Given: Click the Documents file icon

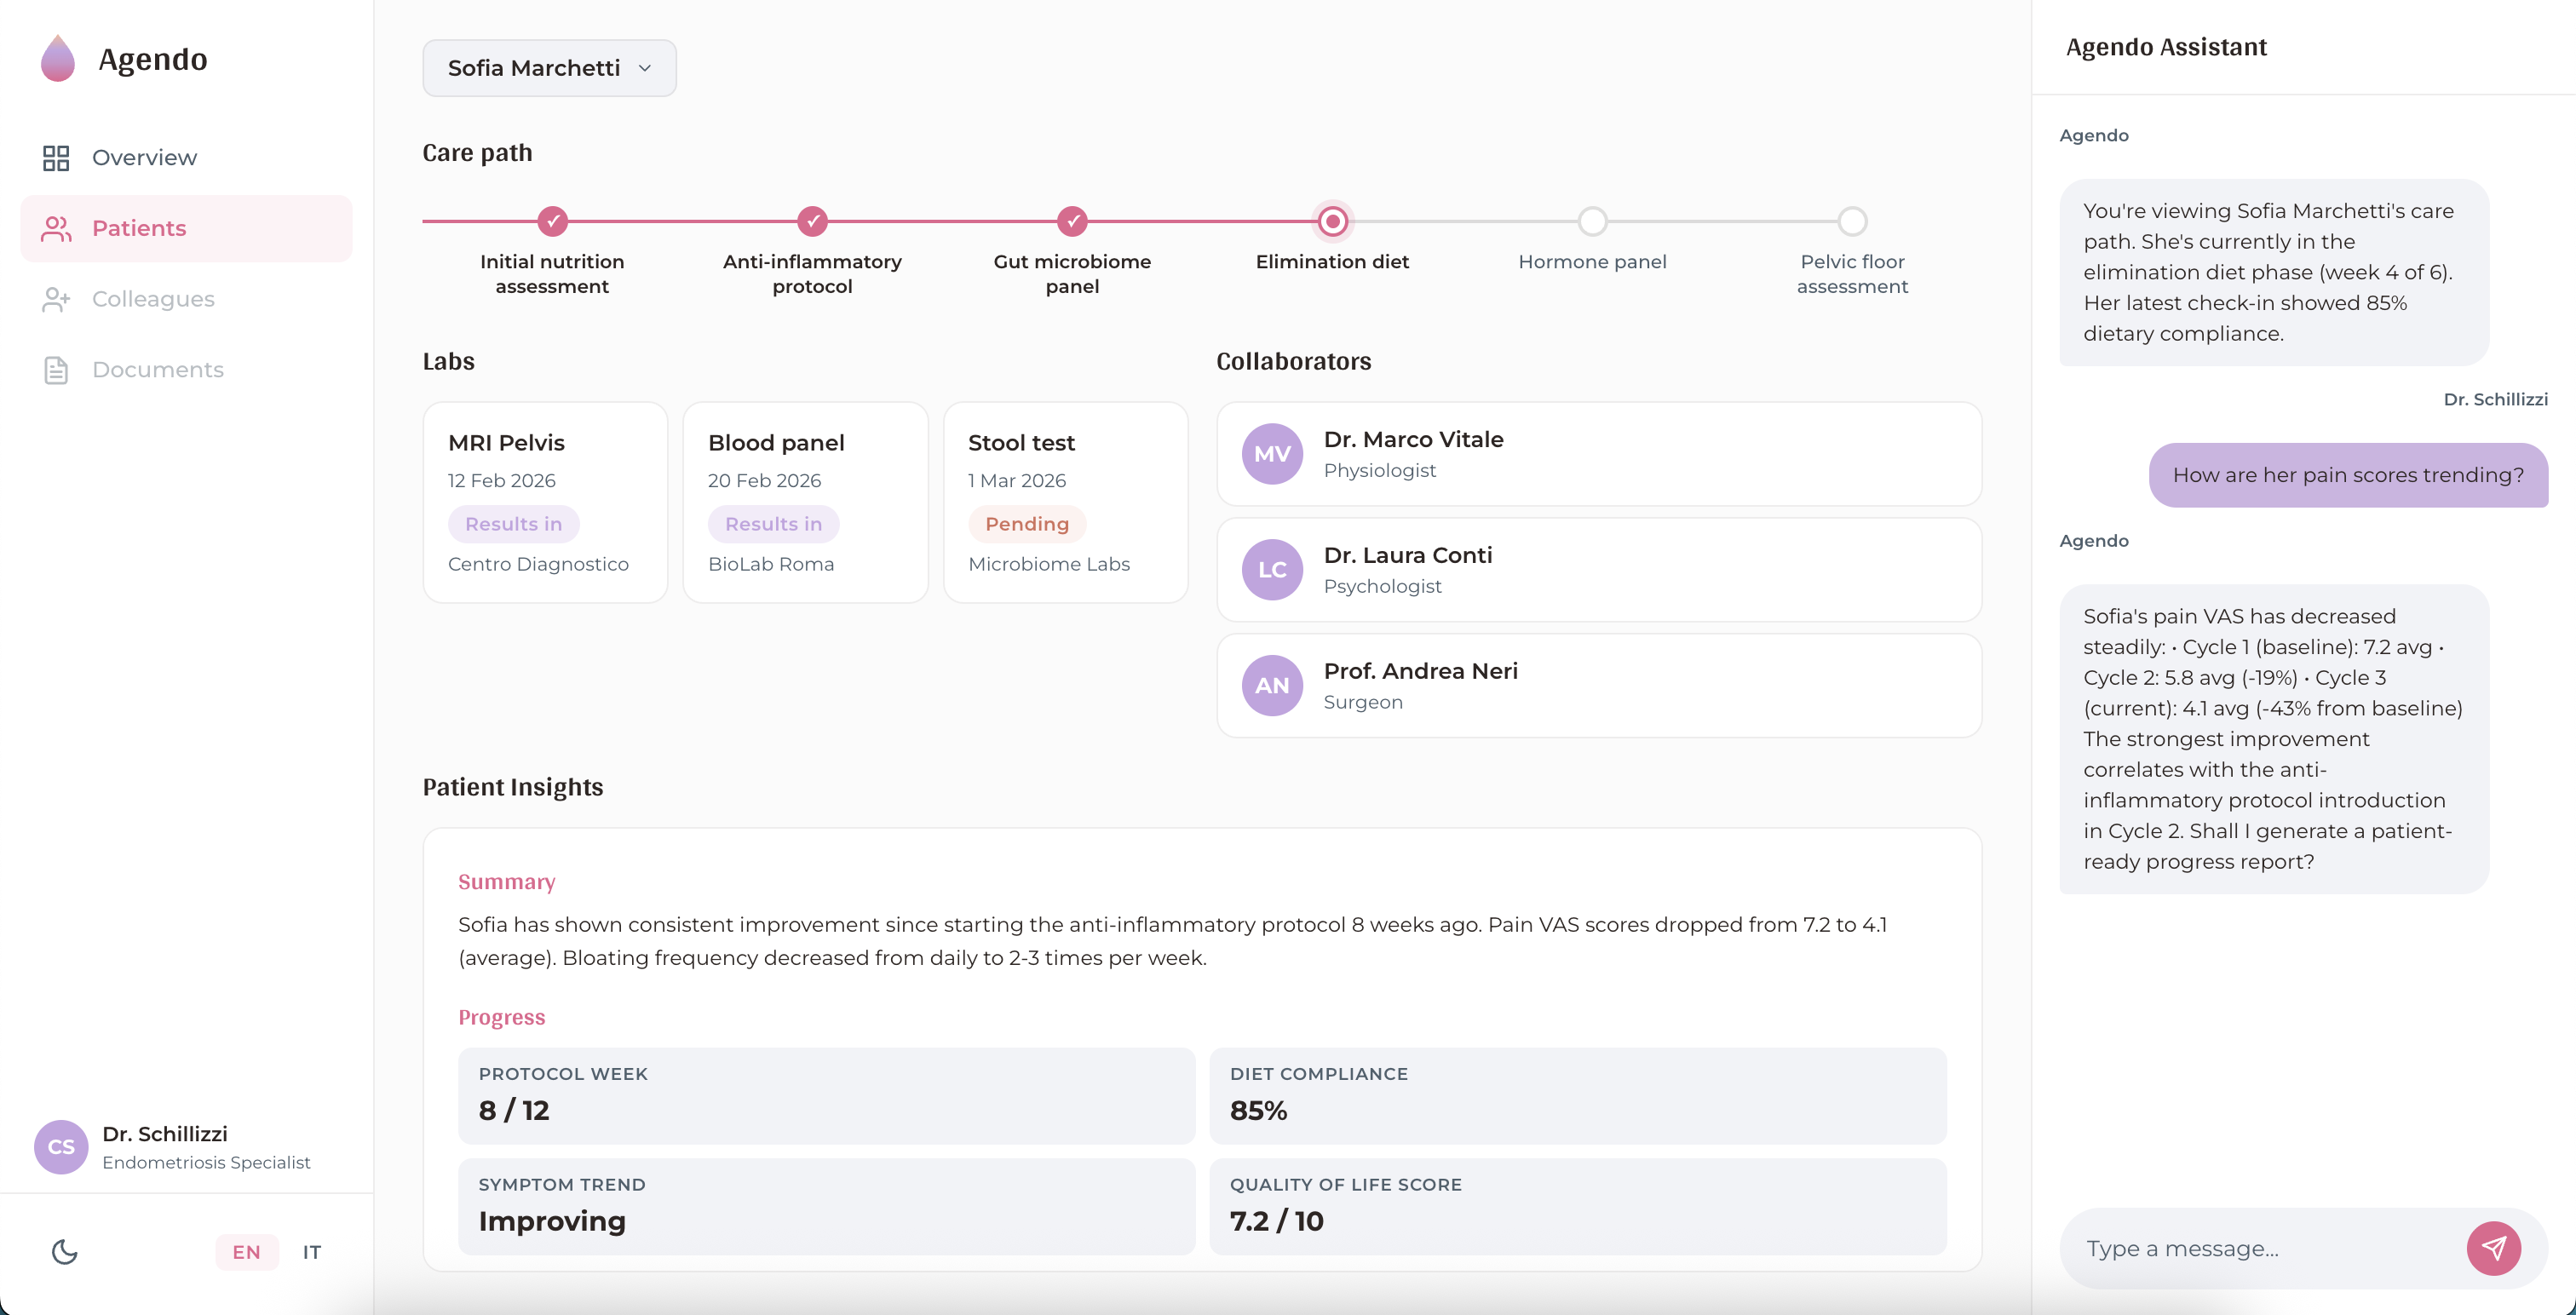Looking at the screenshot, I should coord(56,370).
